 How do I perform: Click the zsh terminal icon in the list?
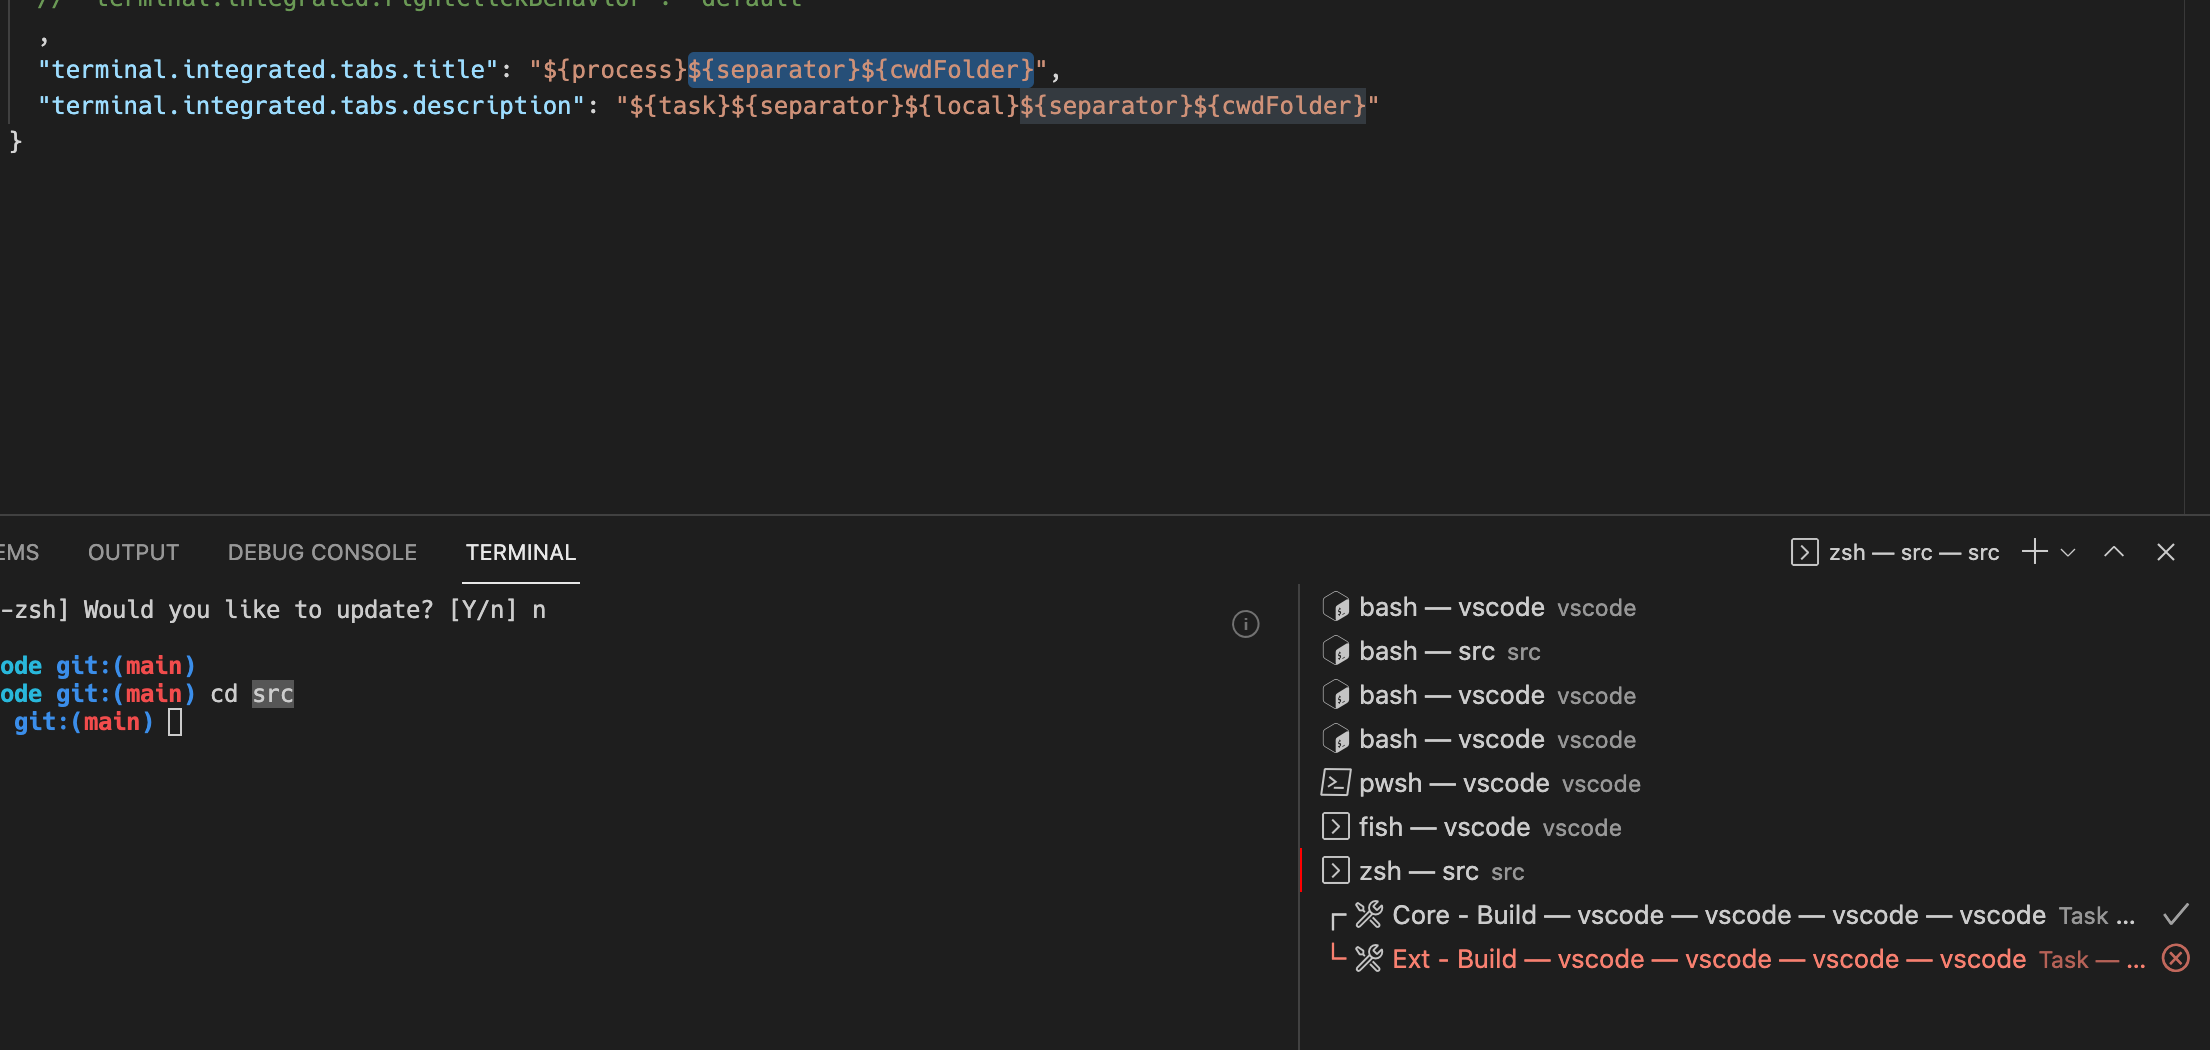1335,870
